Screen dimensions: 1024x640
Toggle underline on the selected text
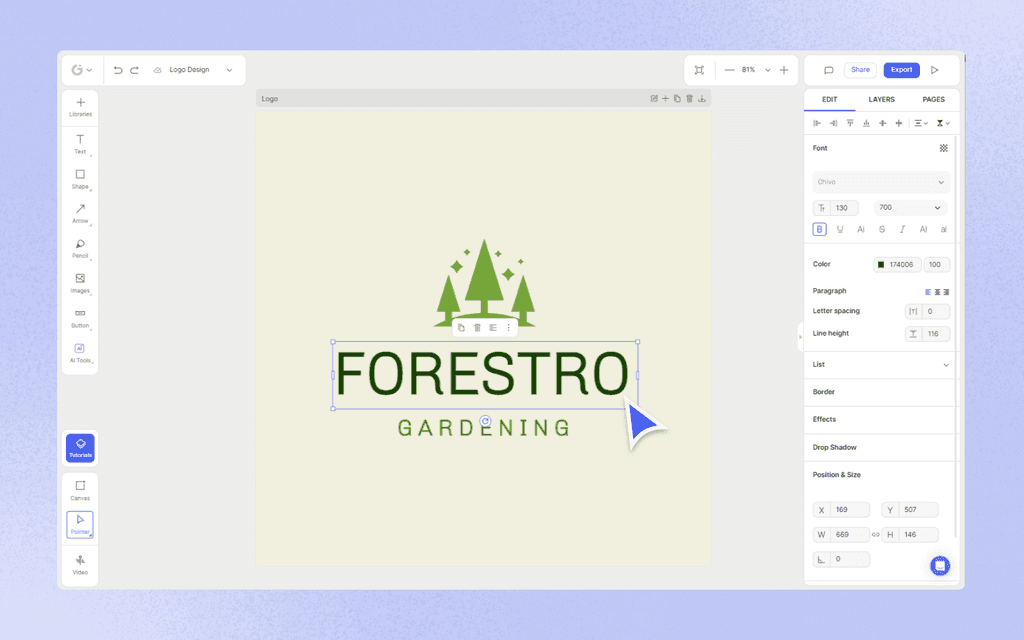(840, 229)
